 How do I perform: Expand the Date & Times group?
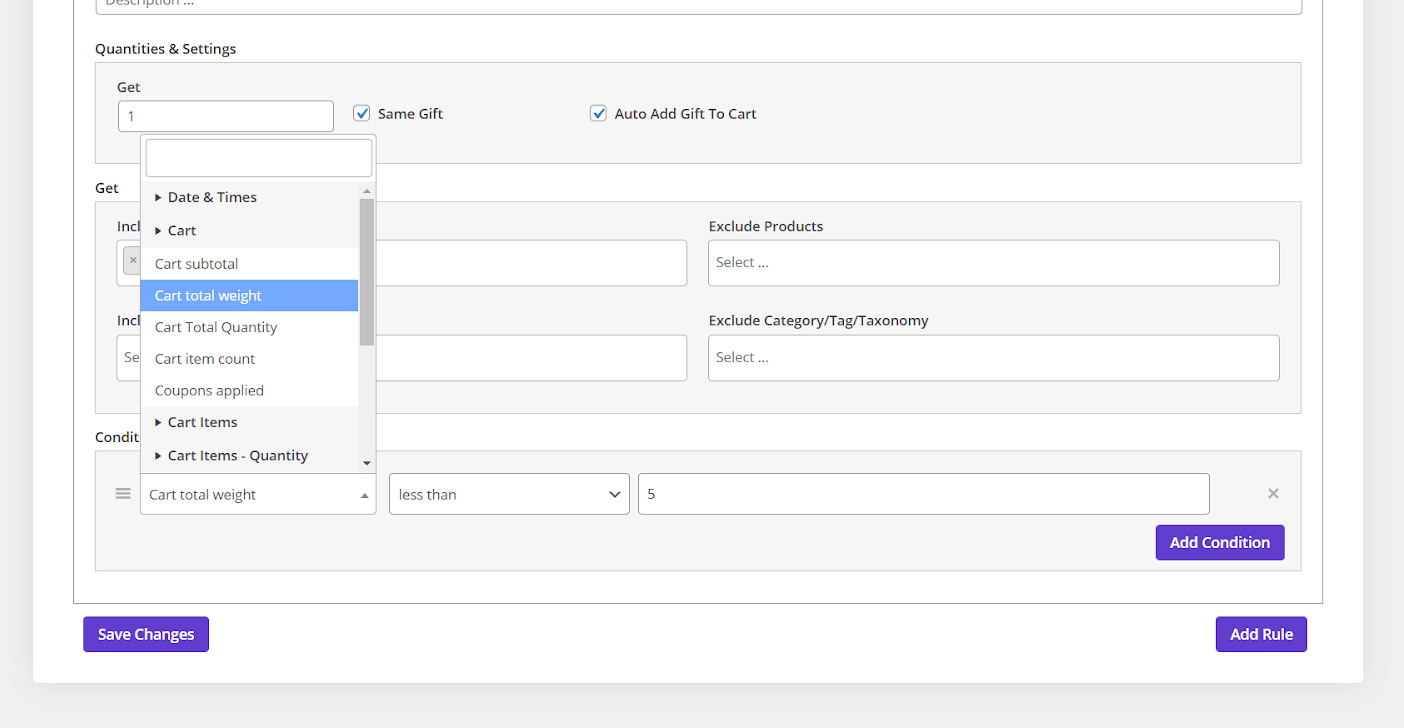(212, 197)
